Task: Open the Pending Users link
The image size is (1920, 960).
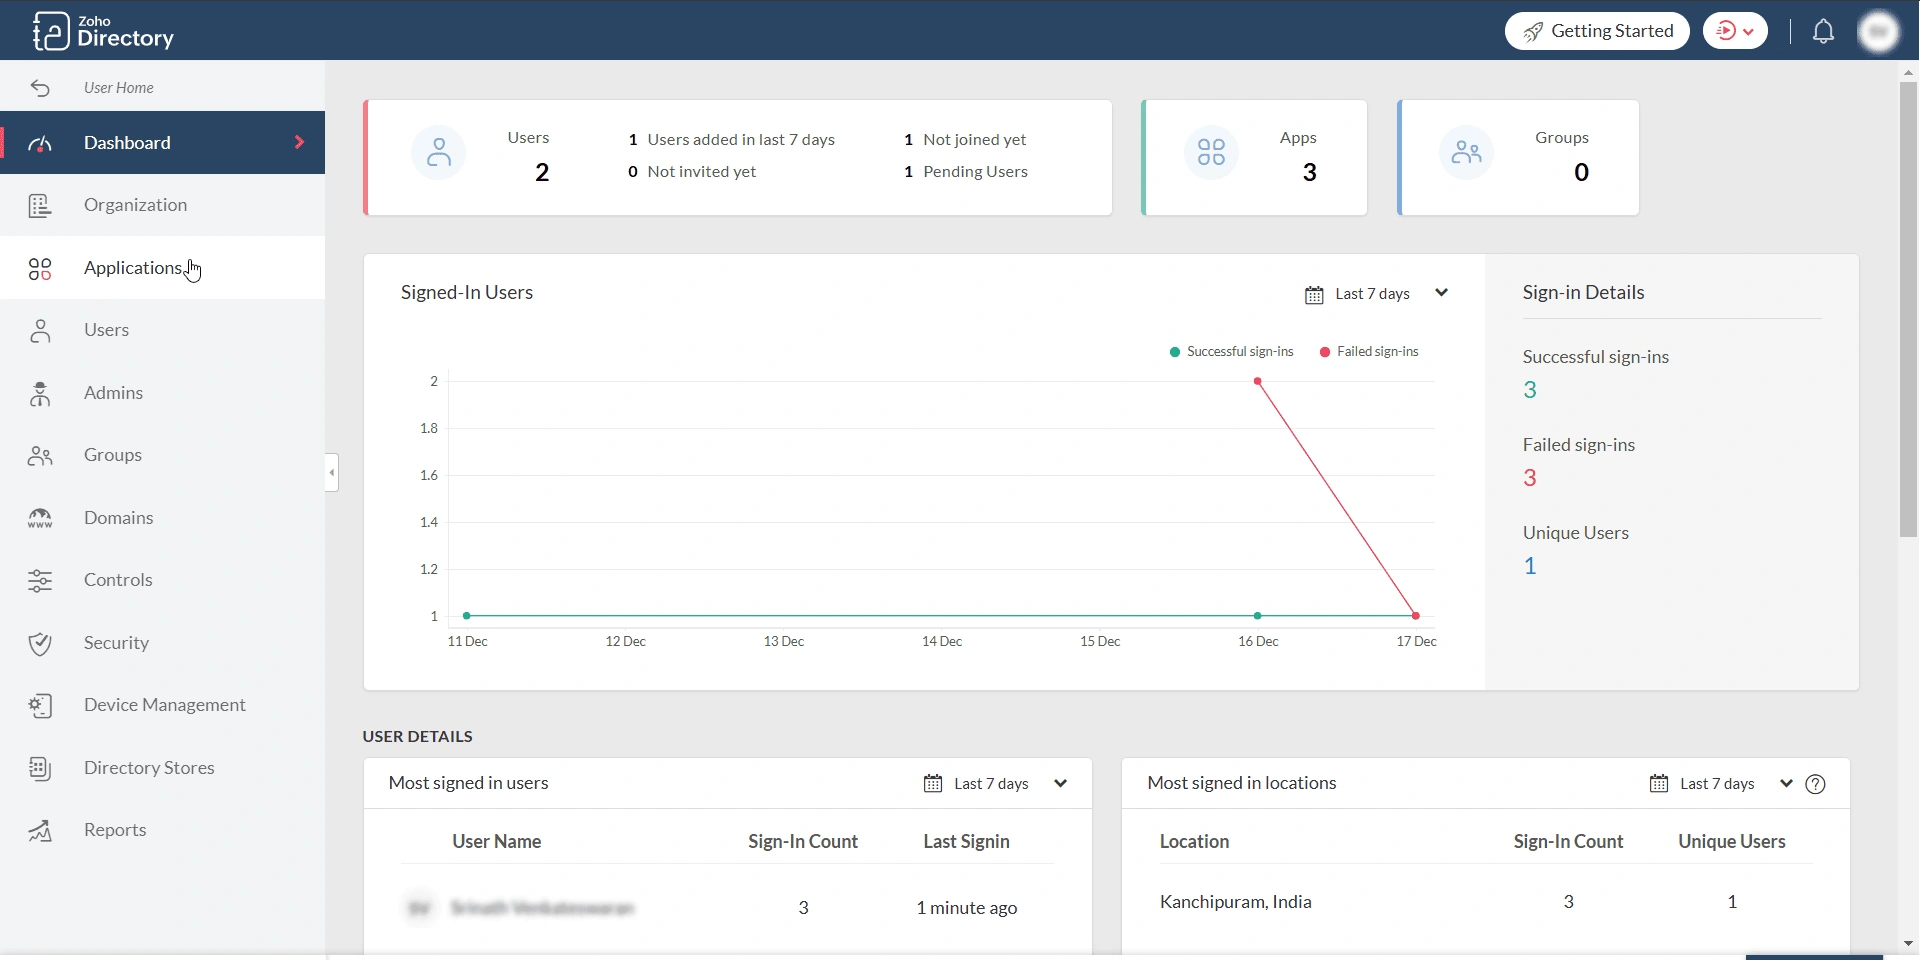Action: [974, 172]
